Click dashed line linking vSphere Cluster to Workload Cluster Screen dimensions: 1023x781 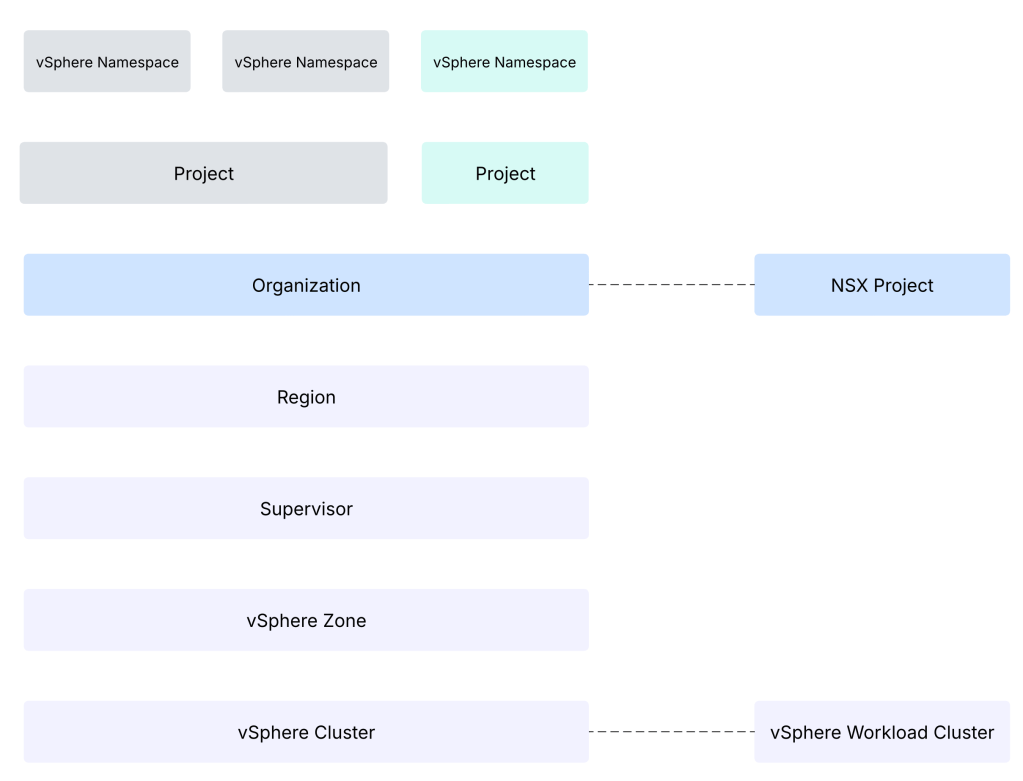[671, 732]
